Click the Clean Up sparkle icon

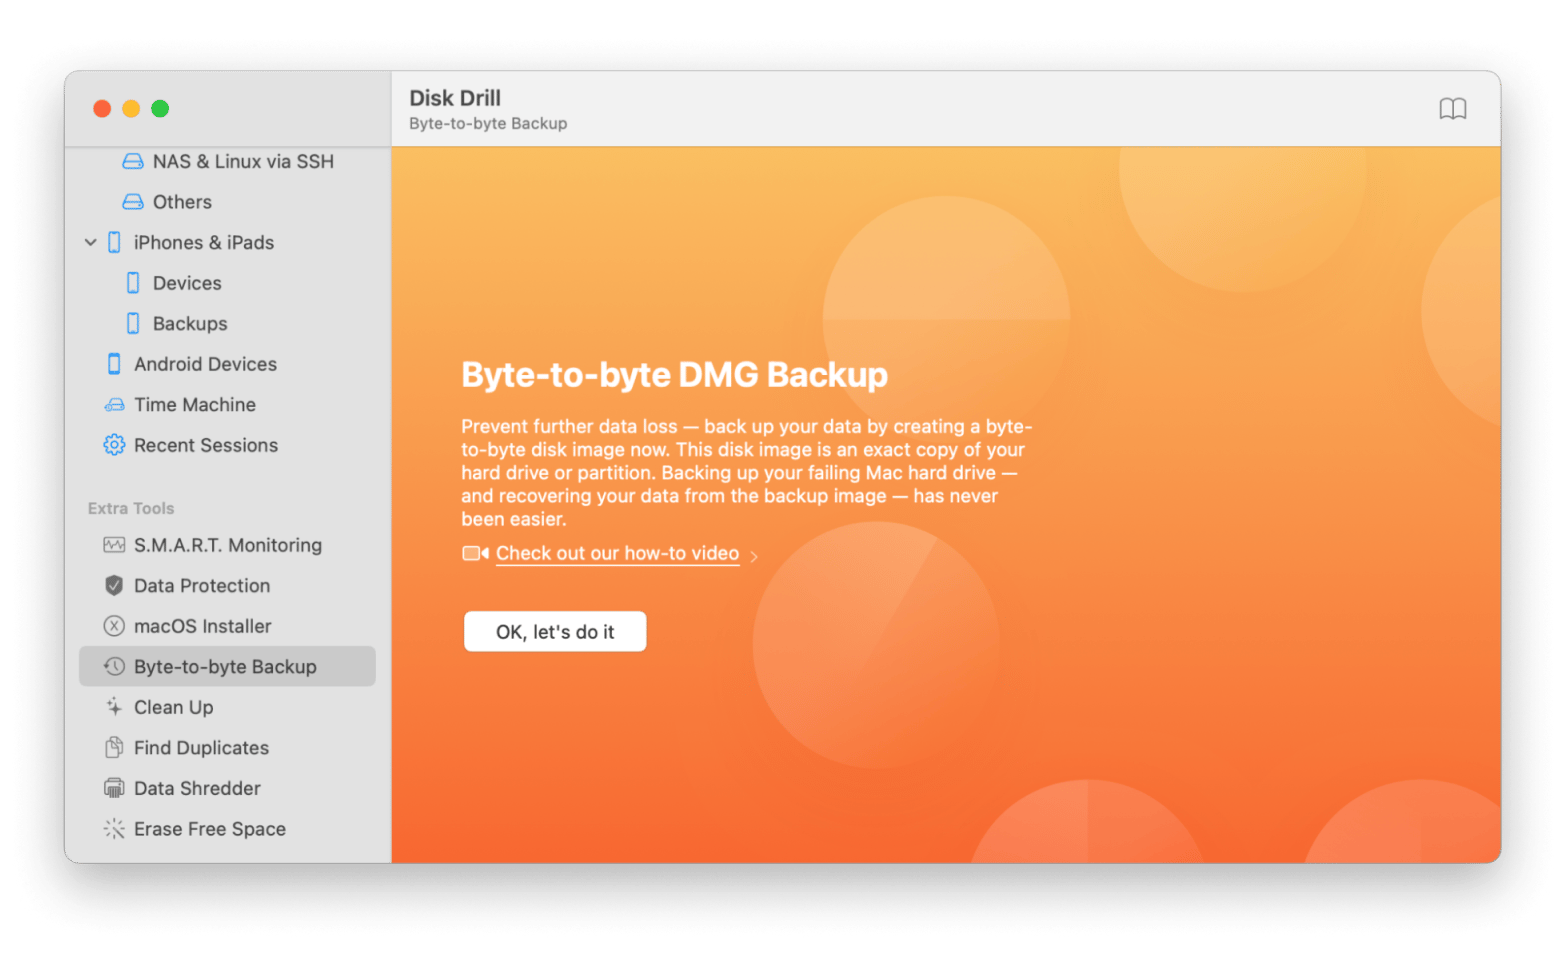click(114, 706)
